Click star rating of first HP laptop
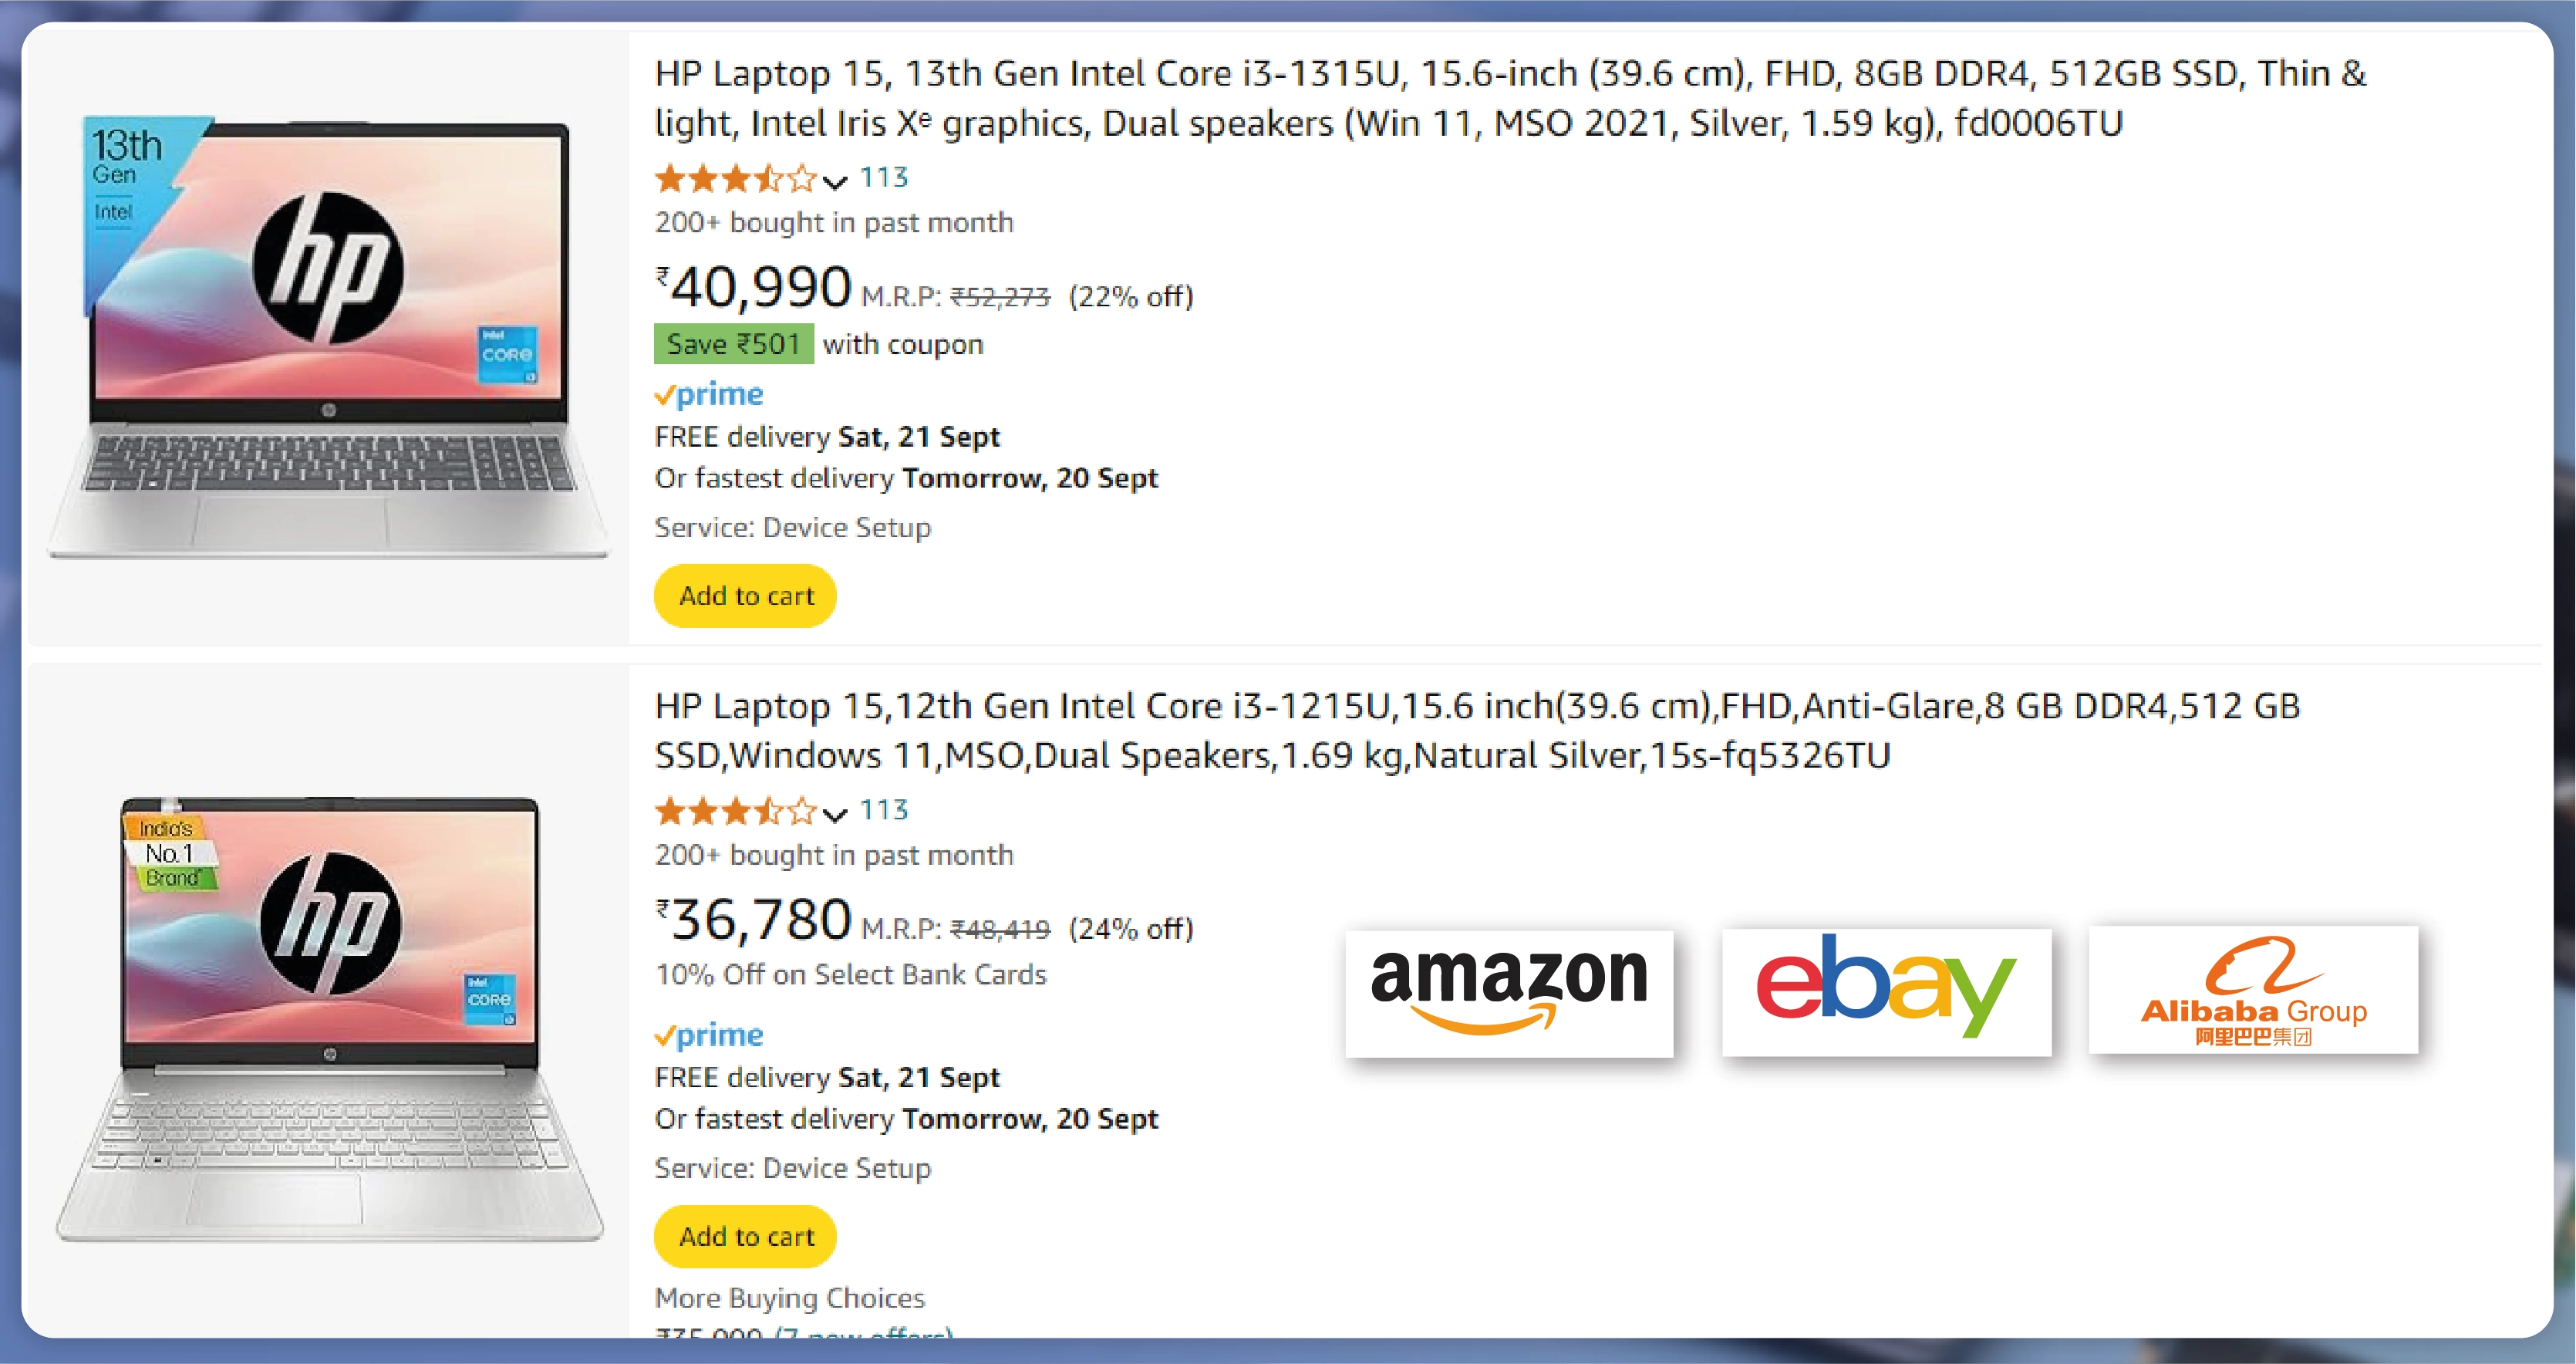The height and width of the screenshot is (1364, 2576). pos(735,179)
